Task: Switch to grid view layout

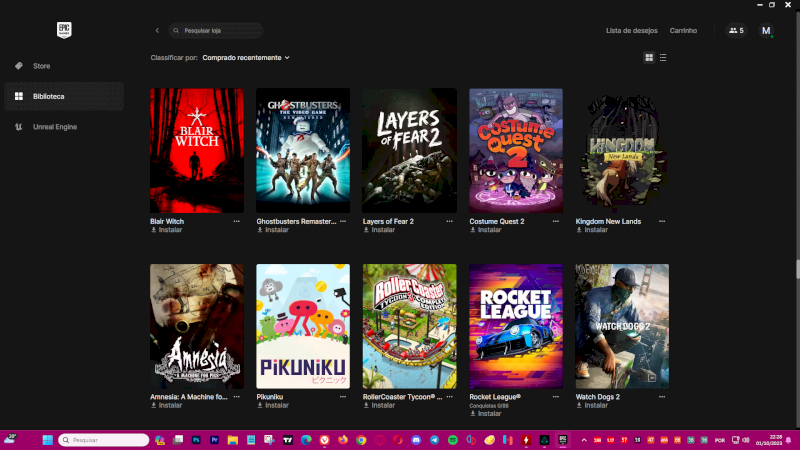Action: [x=649, y=58]
